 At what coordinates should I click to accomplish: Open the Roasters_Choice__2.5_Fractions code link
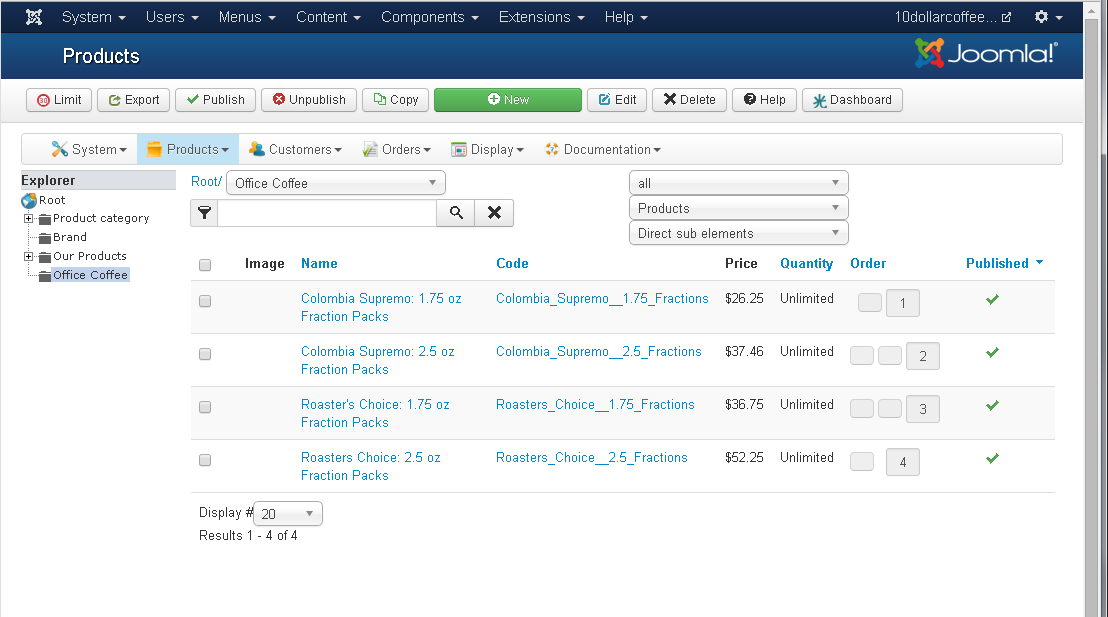point(591,458)
